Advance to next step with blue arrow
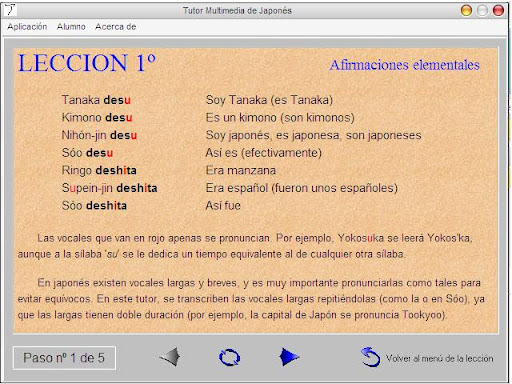This screenshot has width=512, height=384. [289, 357]
